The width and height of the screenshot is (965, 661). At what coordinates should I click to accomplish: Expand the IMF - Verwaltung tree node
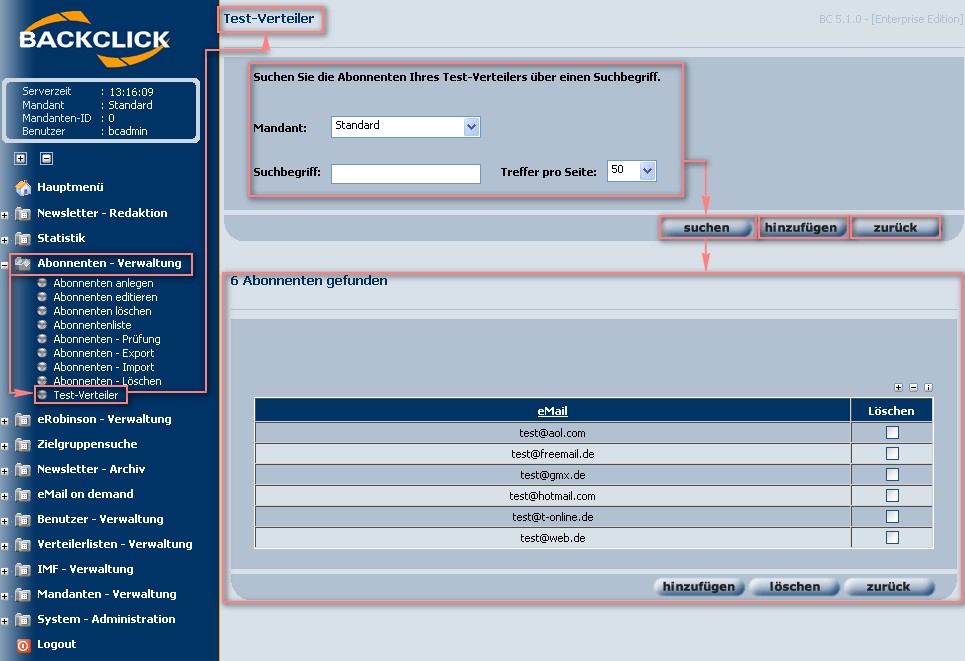point(4,571)
